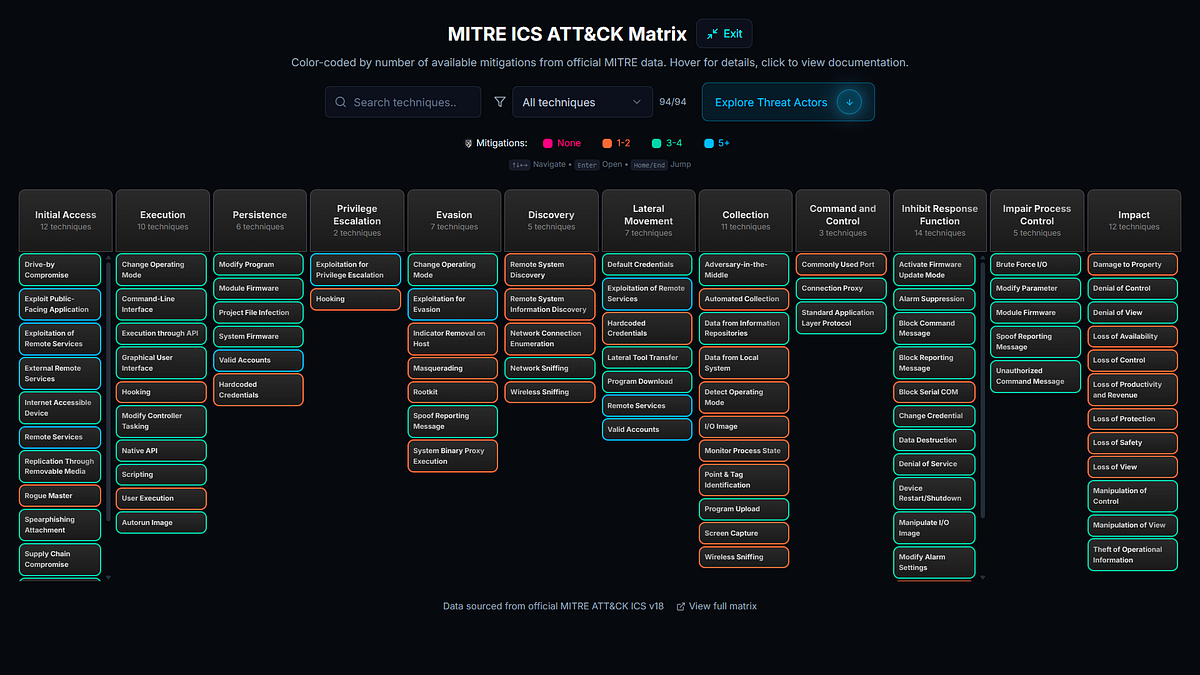This screenshot has width=1200, height=675.
Task: Select the Impact column header
Action: (x=1133, y=219)
